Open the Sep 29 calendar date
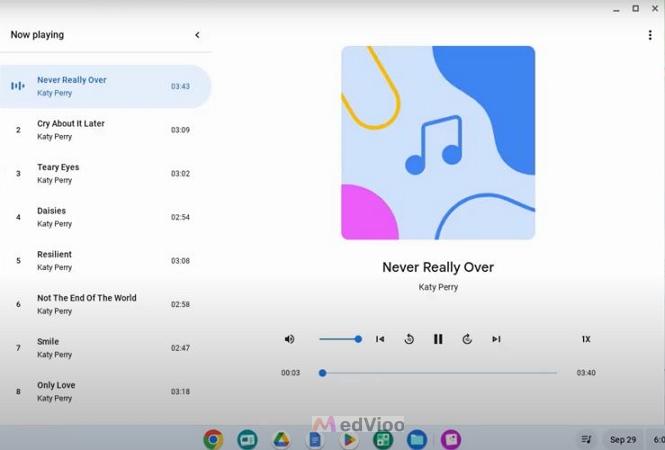 click(x=623, y=439)
